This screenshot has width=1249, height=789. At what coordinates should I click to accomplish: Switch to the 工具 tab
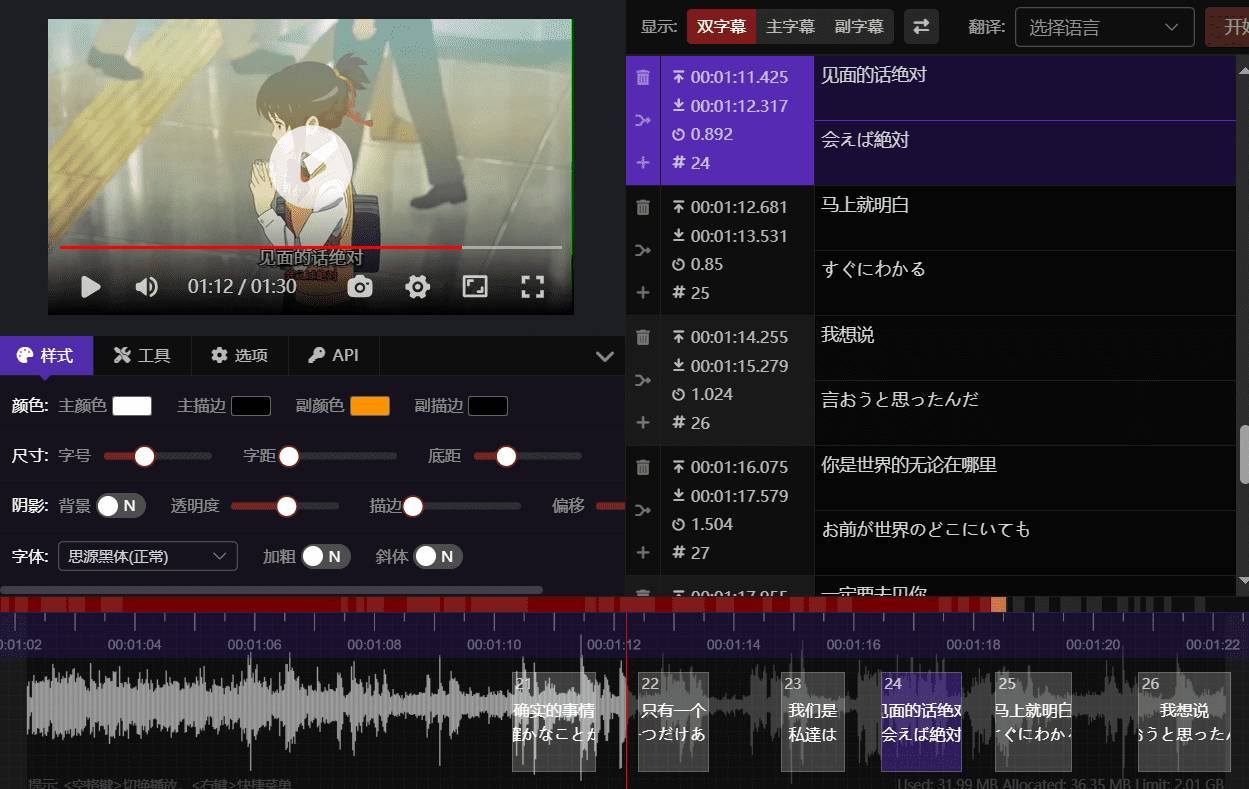[142, 355]
